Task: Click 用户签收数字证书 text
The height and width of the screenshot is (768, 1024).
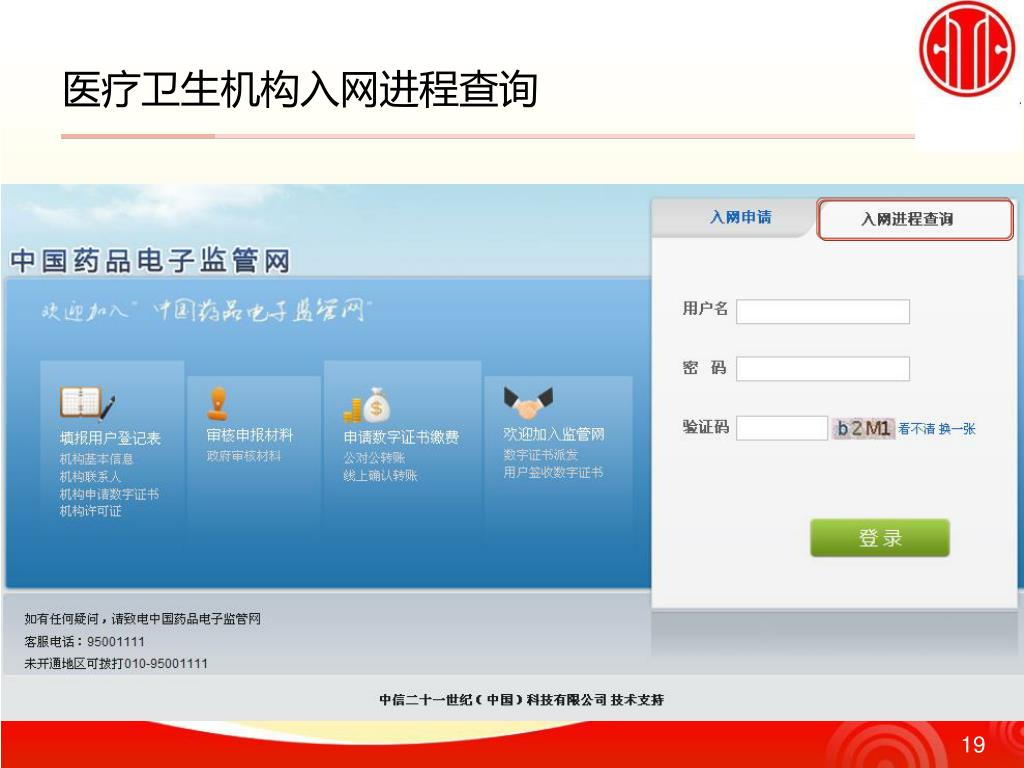Action: (552, 472)
